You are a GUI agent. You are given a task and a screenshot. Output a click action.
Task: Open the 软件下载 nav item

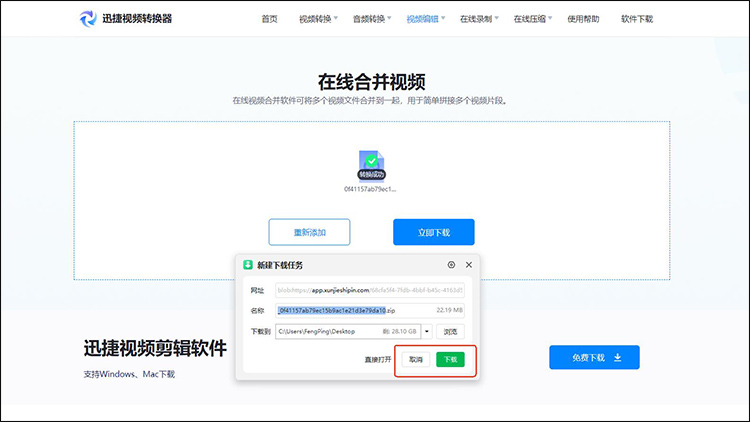(637, 19)
